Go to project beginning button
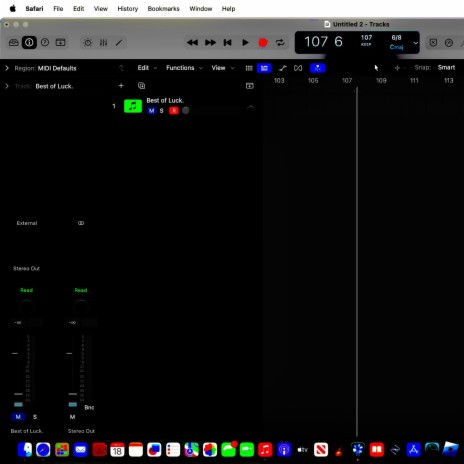This screenshot has width=464, height=464. click(x=227, y=42)
